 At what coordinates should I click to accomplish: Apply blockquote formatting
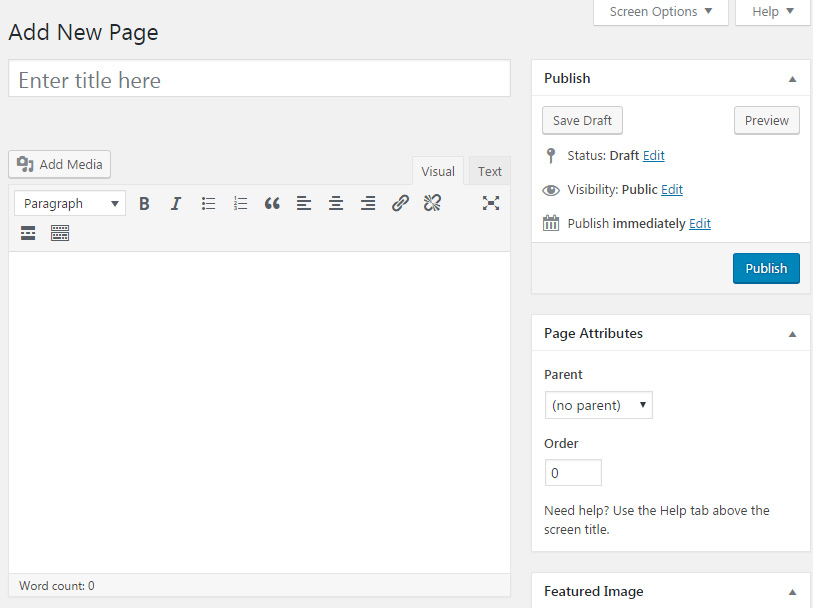(272, 203)
